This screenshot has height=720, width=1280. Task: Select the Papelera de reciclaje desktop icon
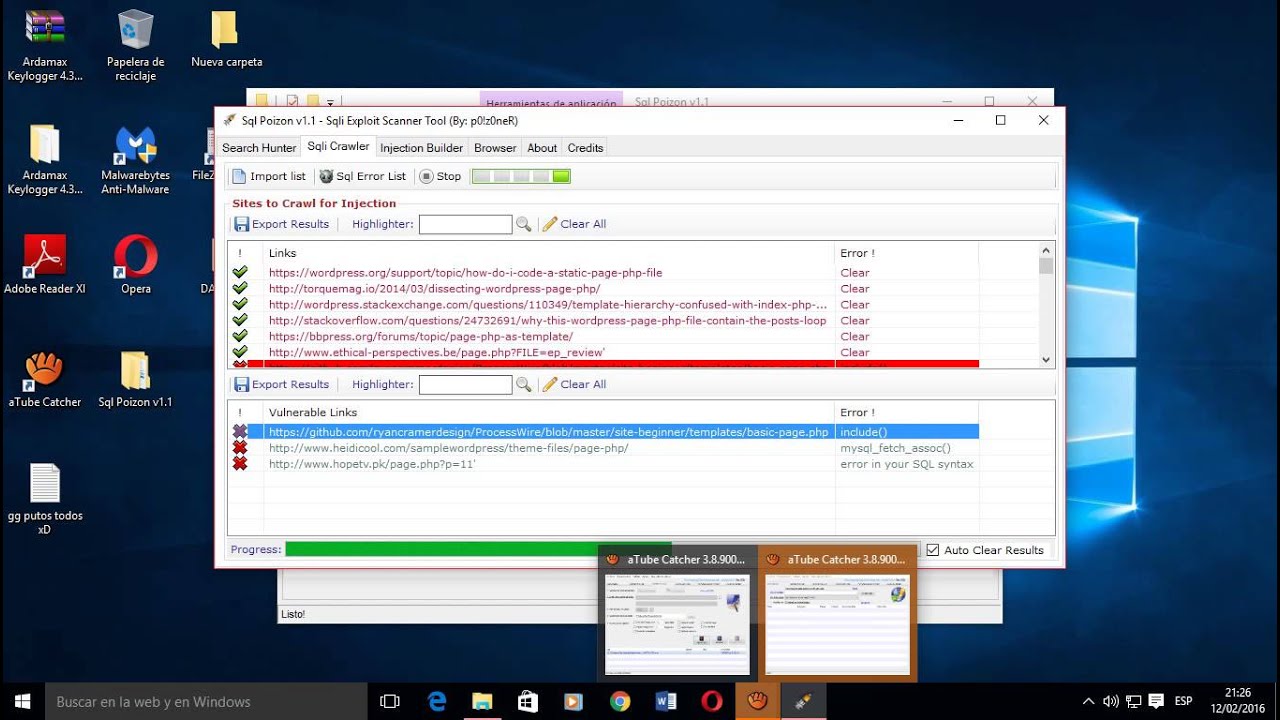tap(135, 46)
